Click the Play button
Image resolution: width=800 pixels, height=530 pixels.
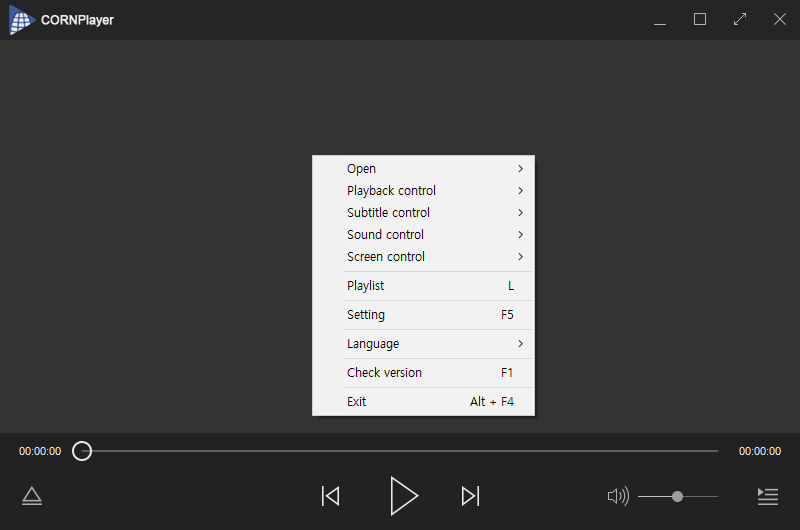point(403,496)
